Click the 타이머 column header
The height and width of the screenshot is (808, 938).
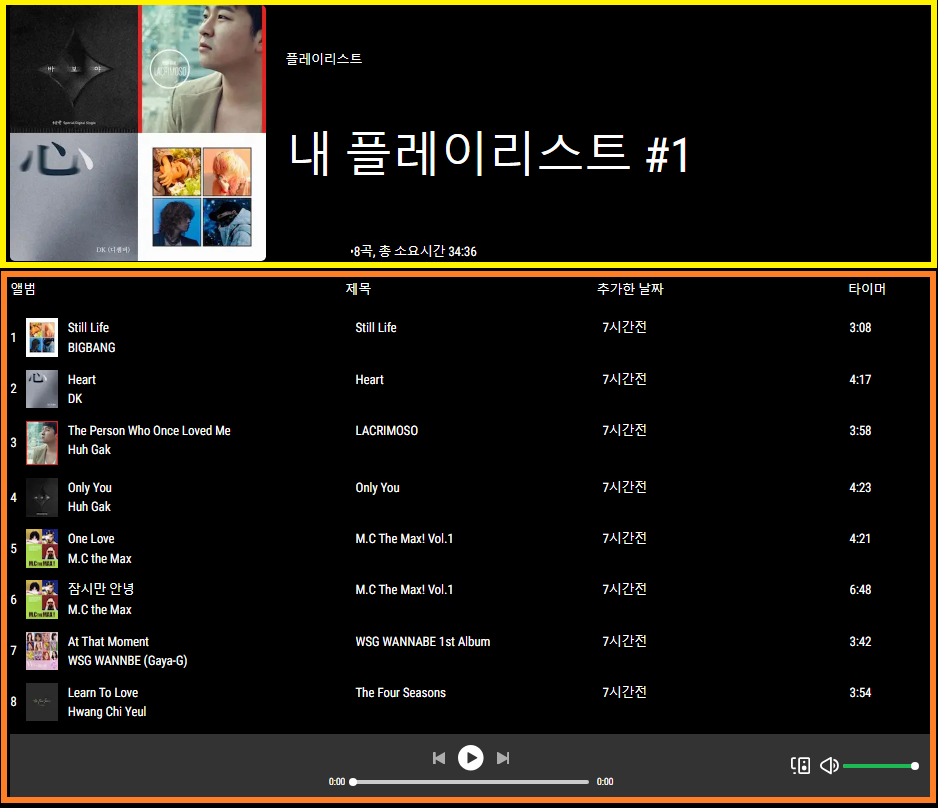(x=867, y=289)
